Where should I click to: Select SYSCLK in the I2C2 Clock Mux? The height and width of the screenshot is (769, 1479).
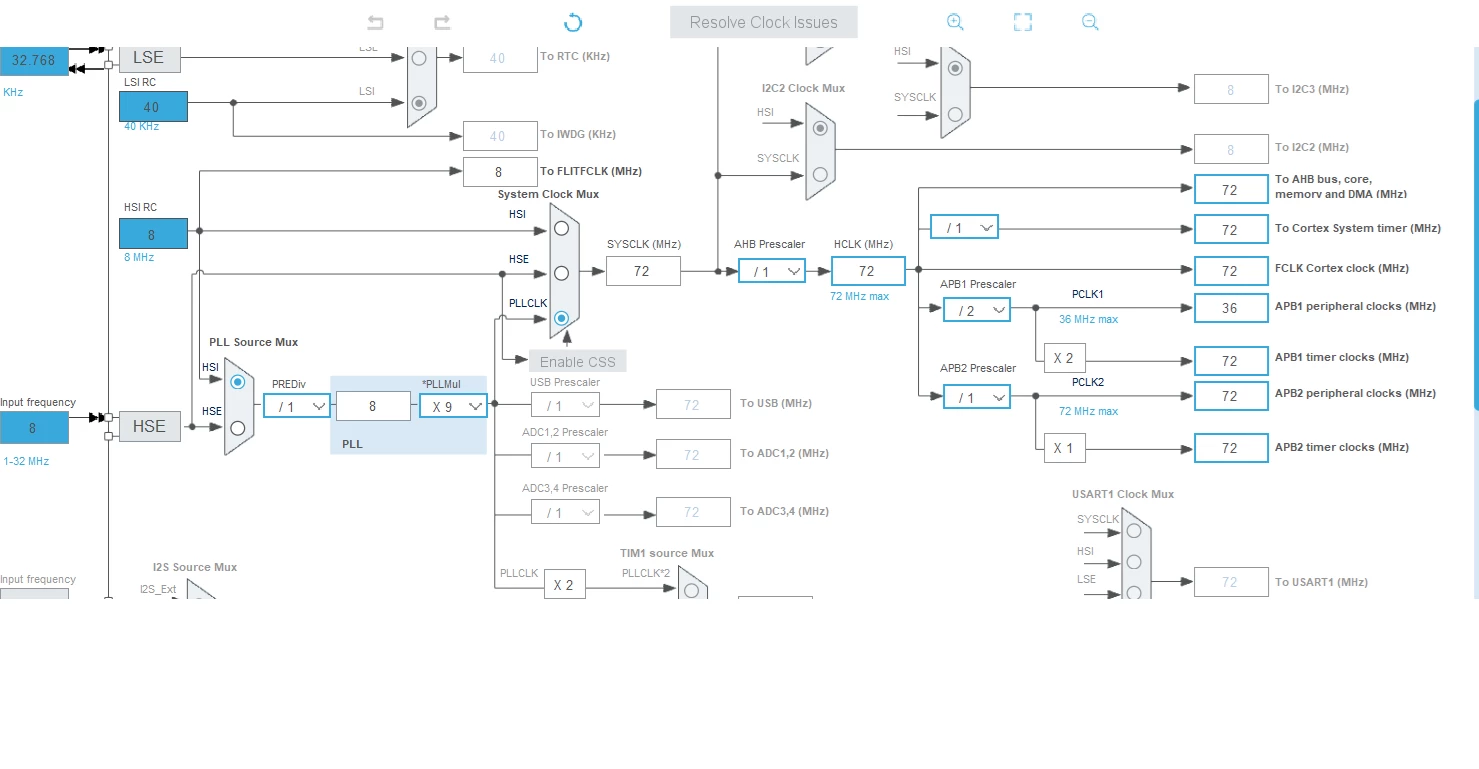tap(820, 174)
